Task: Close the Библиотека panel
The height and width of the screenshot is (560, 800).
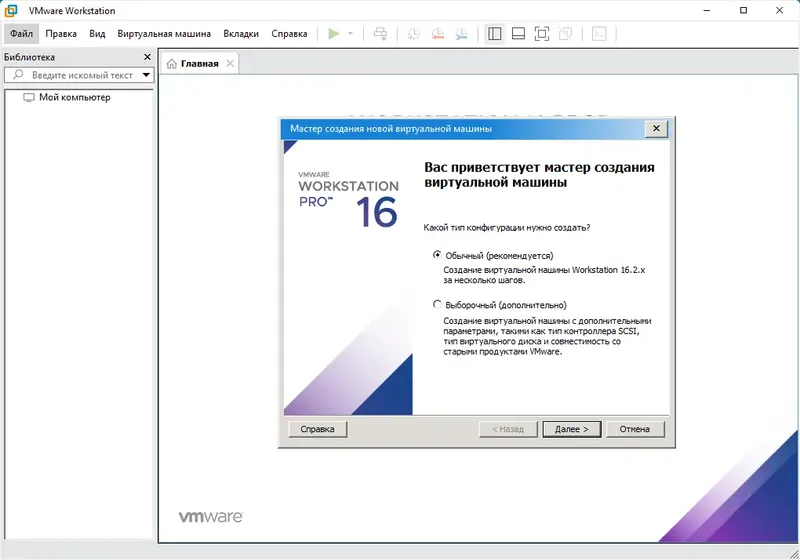Action: click(x=147, y=57)
